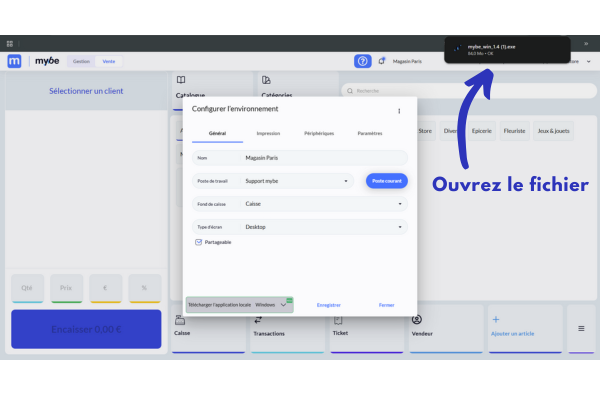Switch to Gestion mode
This screenshot has width=600, height=400.
point(81,61)
